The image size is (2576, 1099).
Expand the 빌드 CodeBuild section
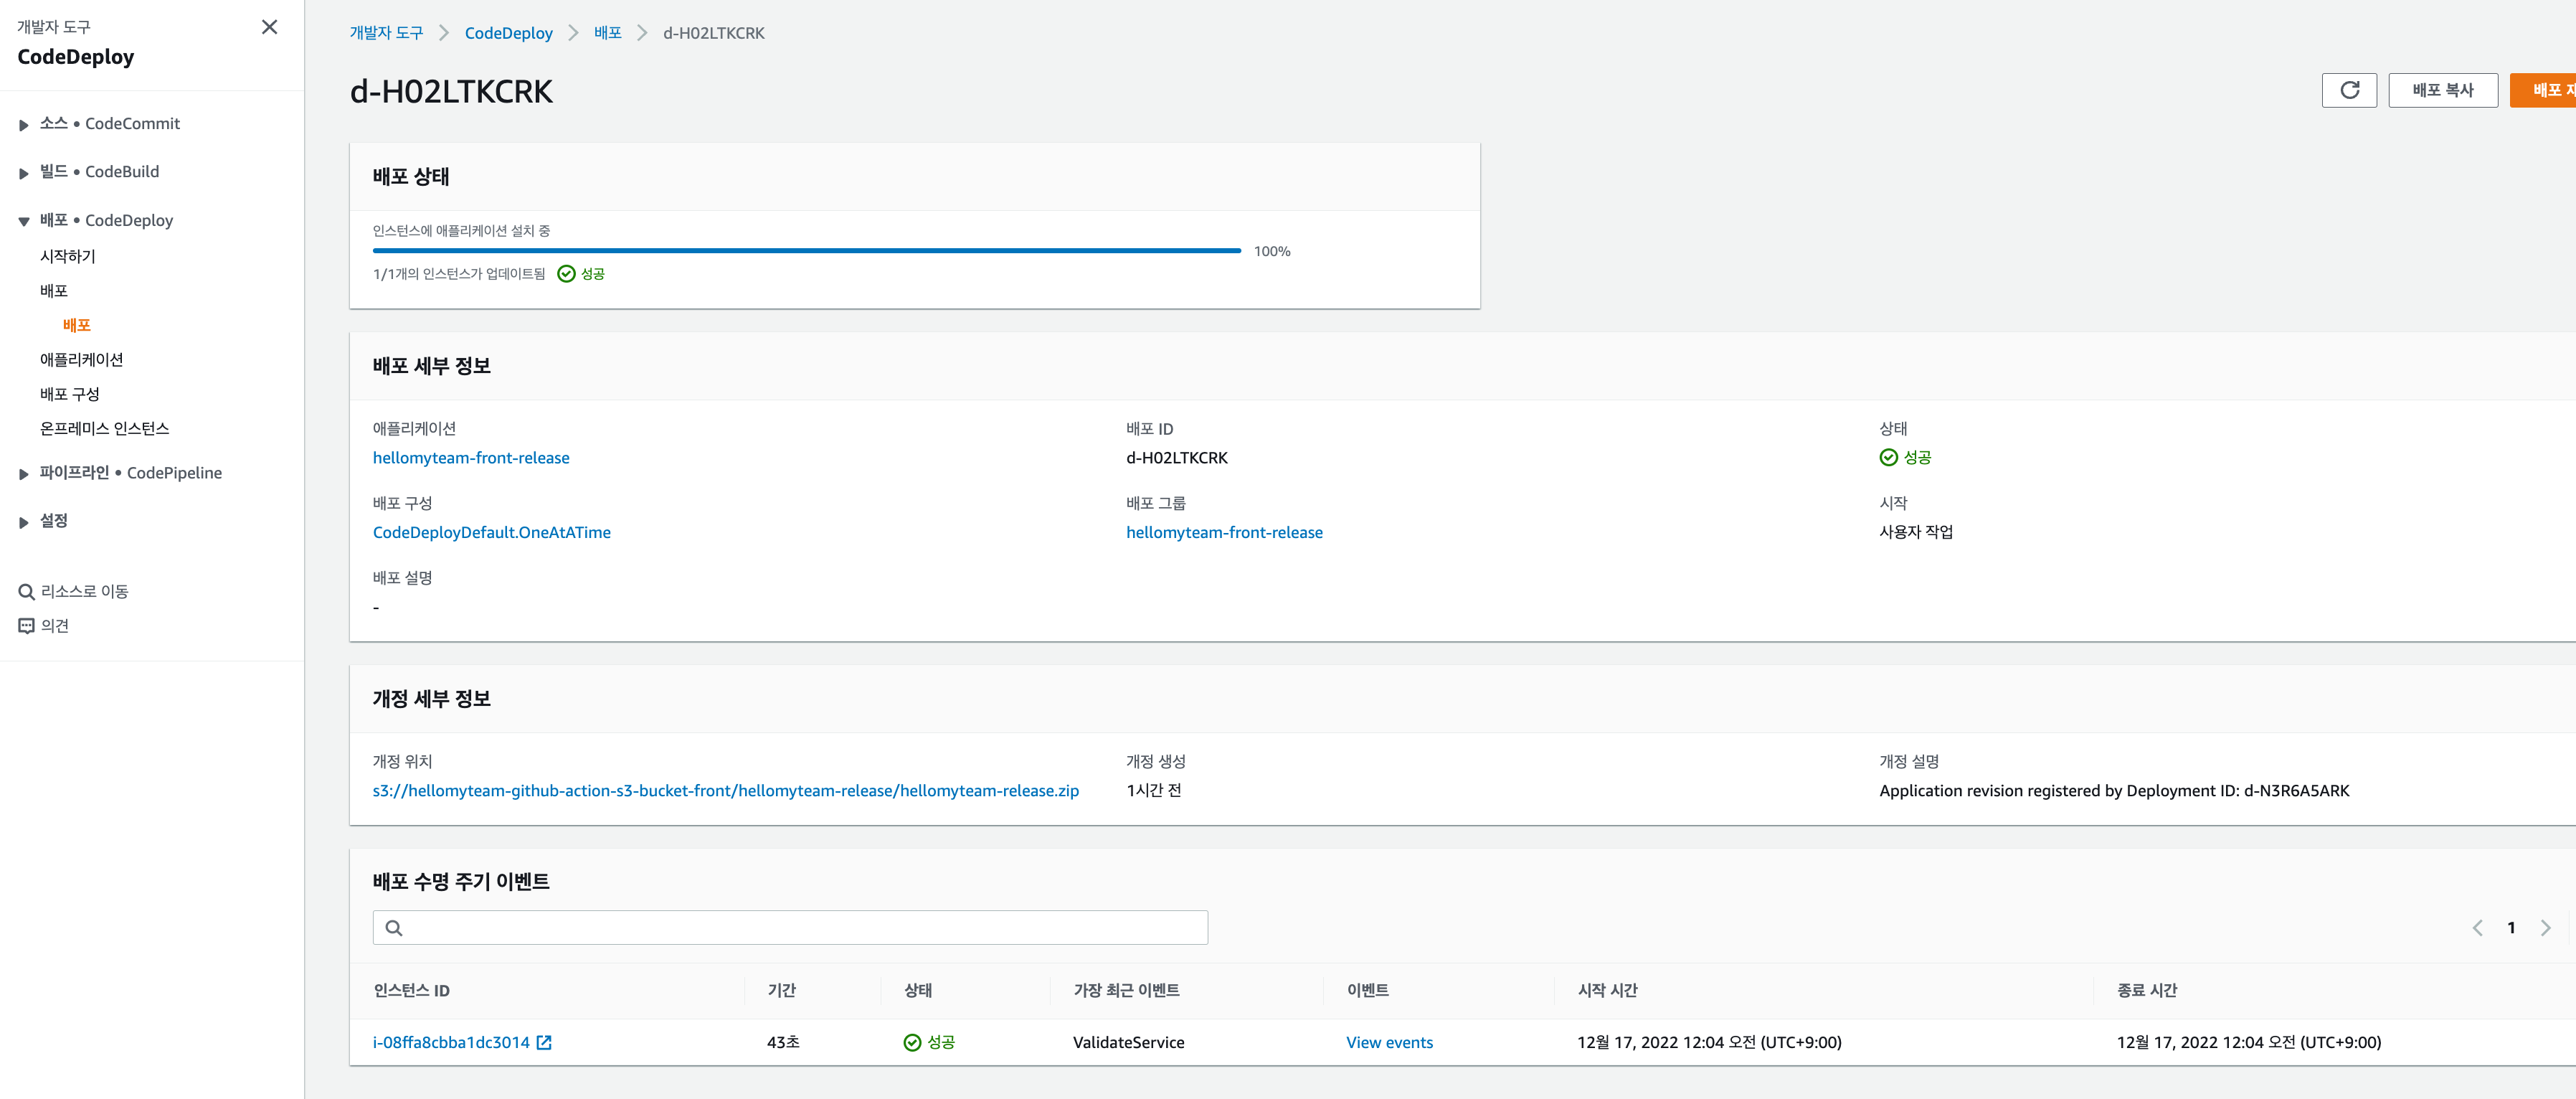(24, 173)
